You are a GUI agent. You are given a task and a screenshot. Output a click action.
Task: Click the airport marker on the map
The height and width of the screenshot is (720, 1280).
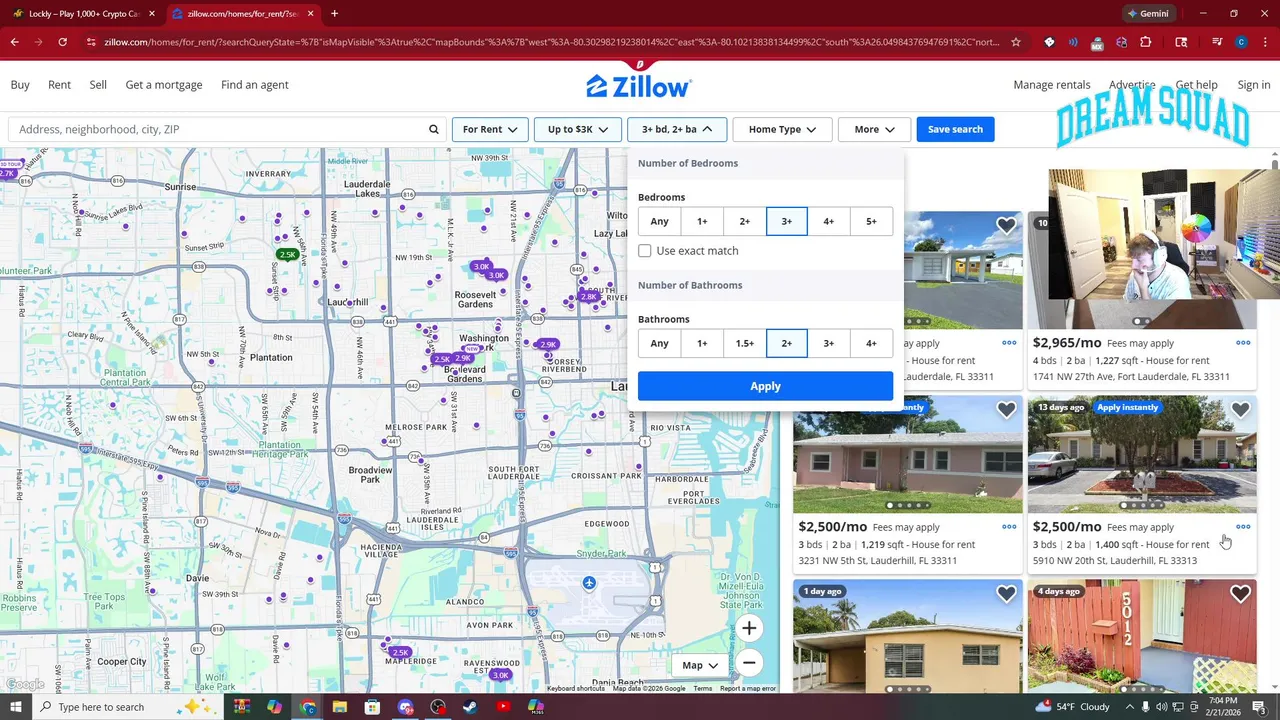589,583
